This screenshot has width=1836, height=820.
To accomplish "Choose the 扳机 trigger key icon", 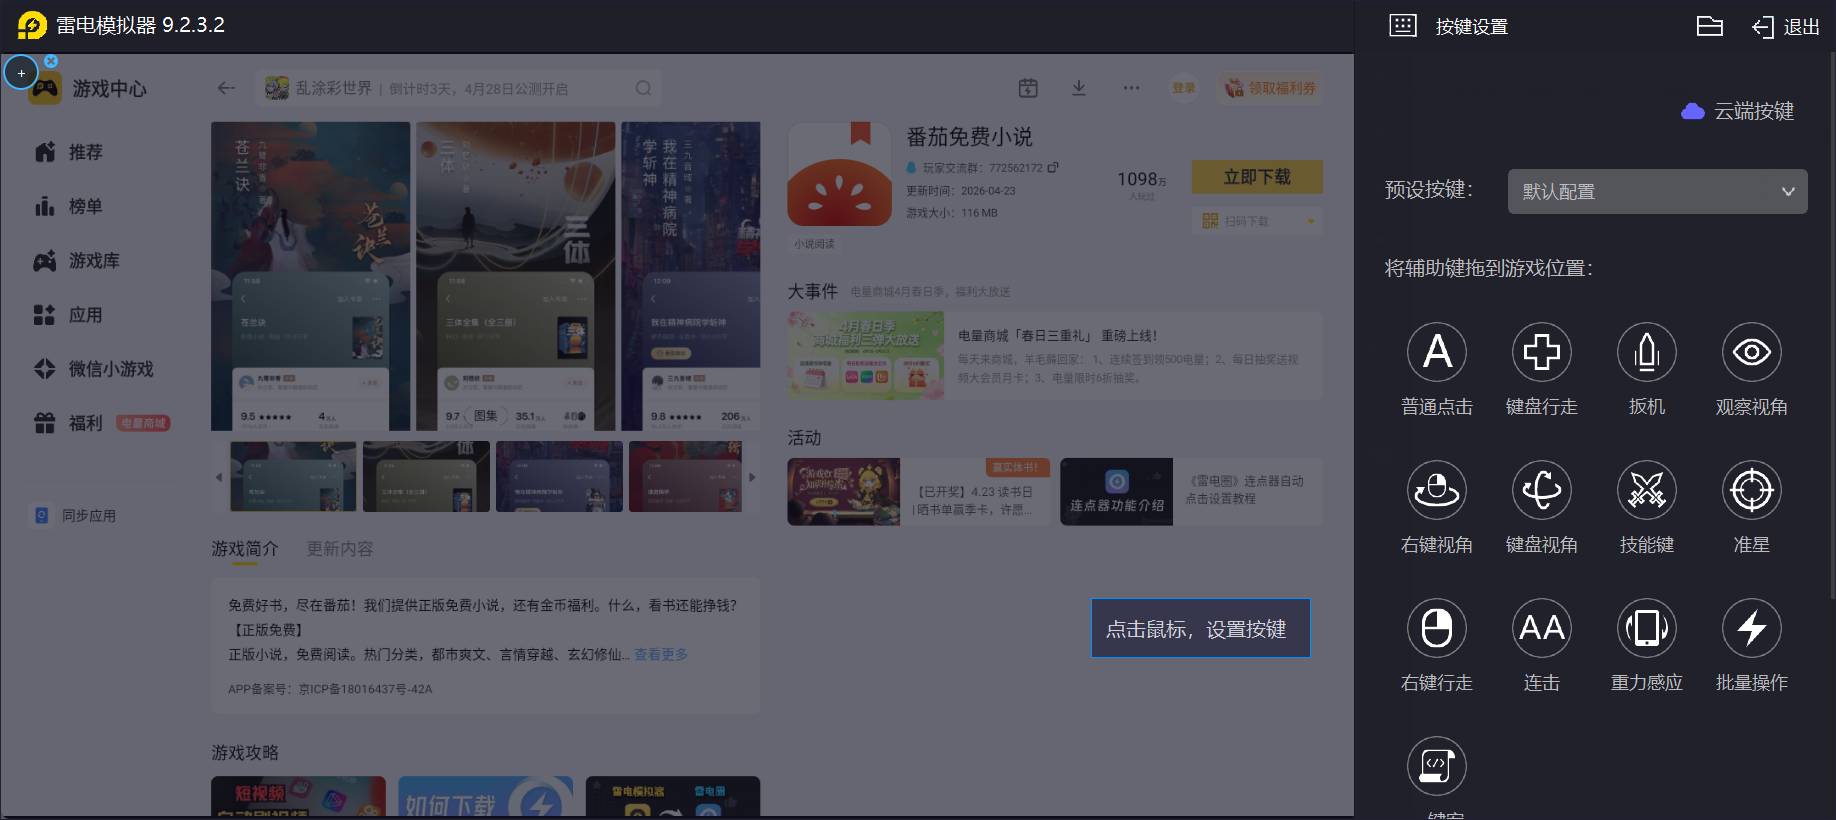I will click(1647, 352).
